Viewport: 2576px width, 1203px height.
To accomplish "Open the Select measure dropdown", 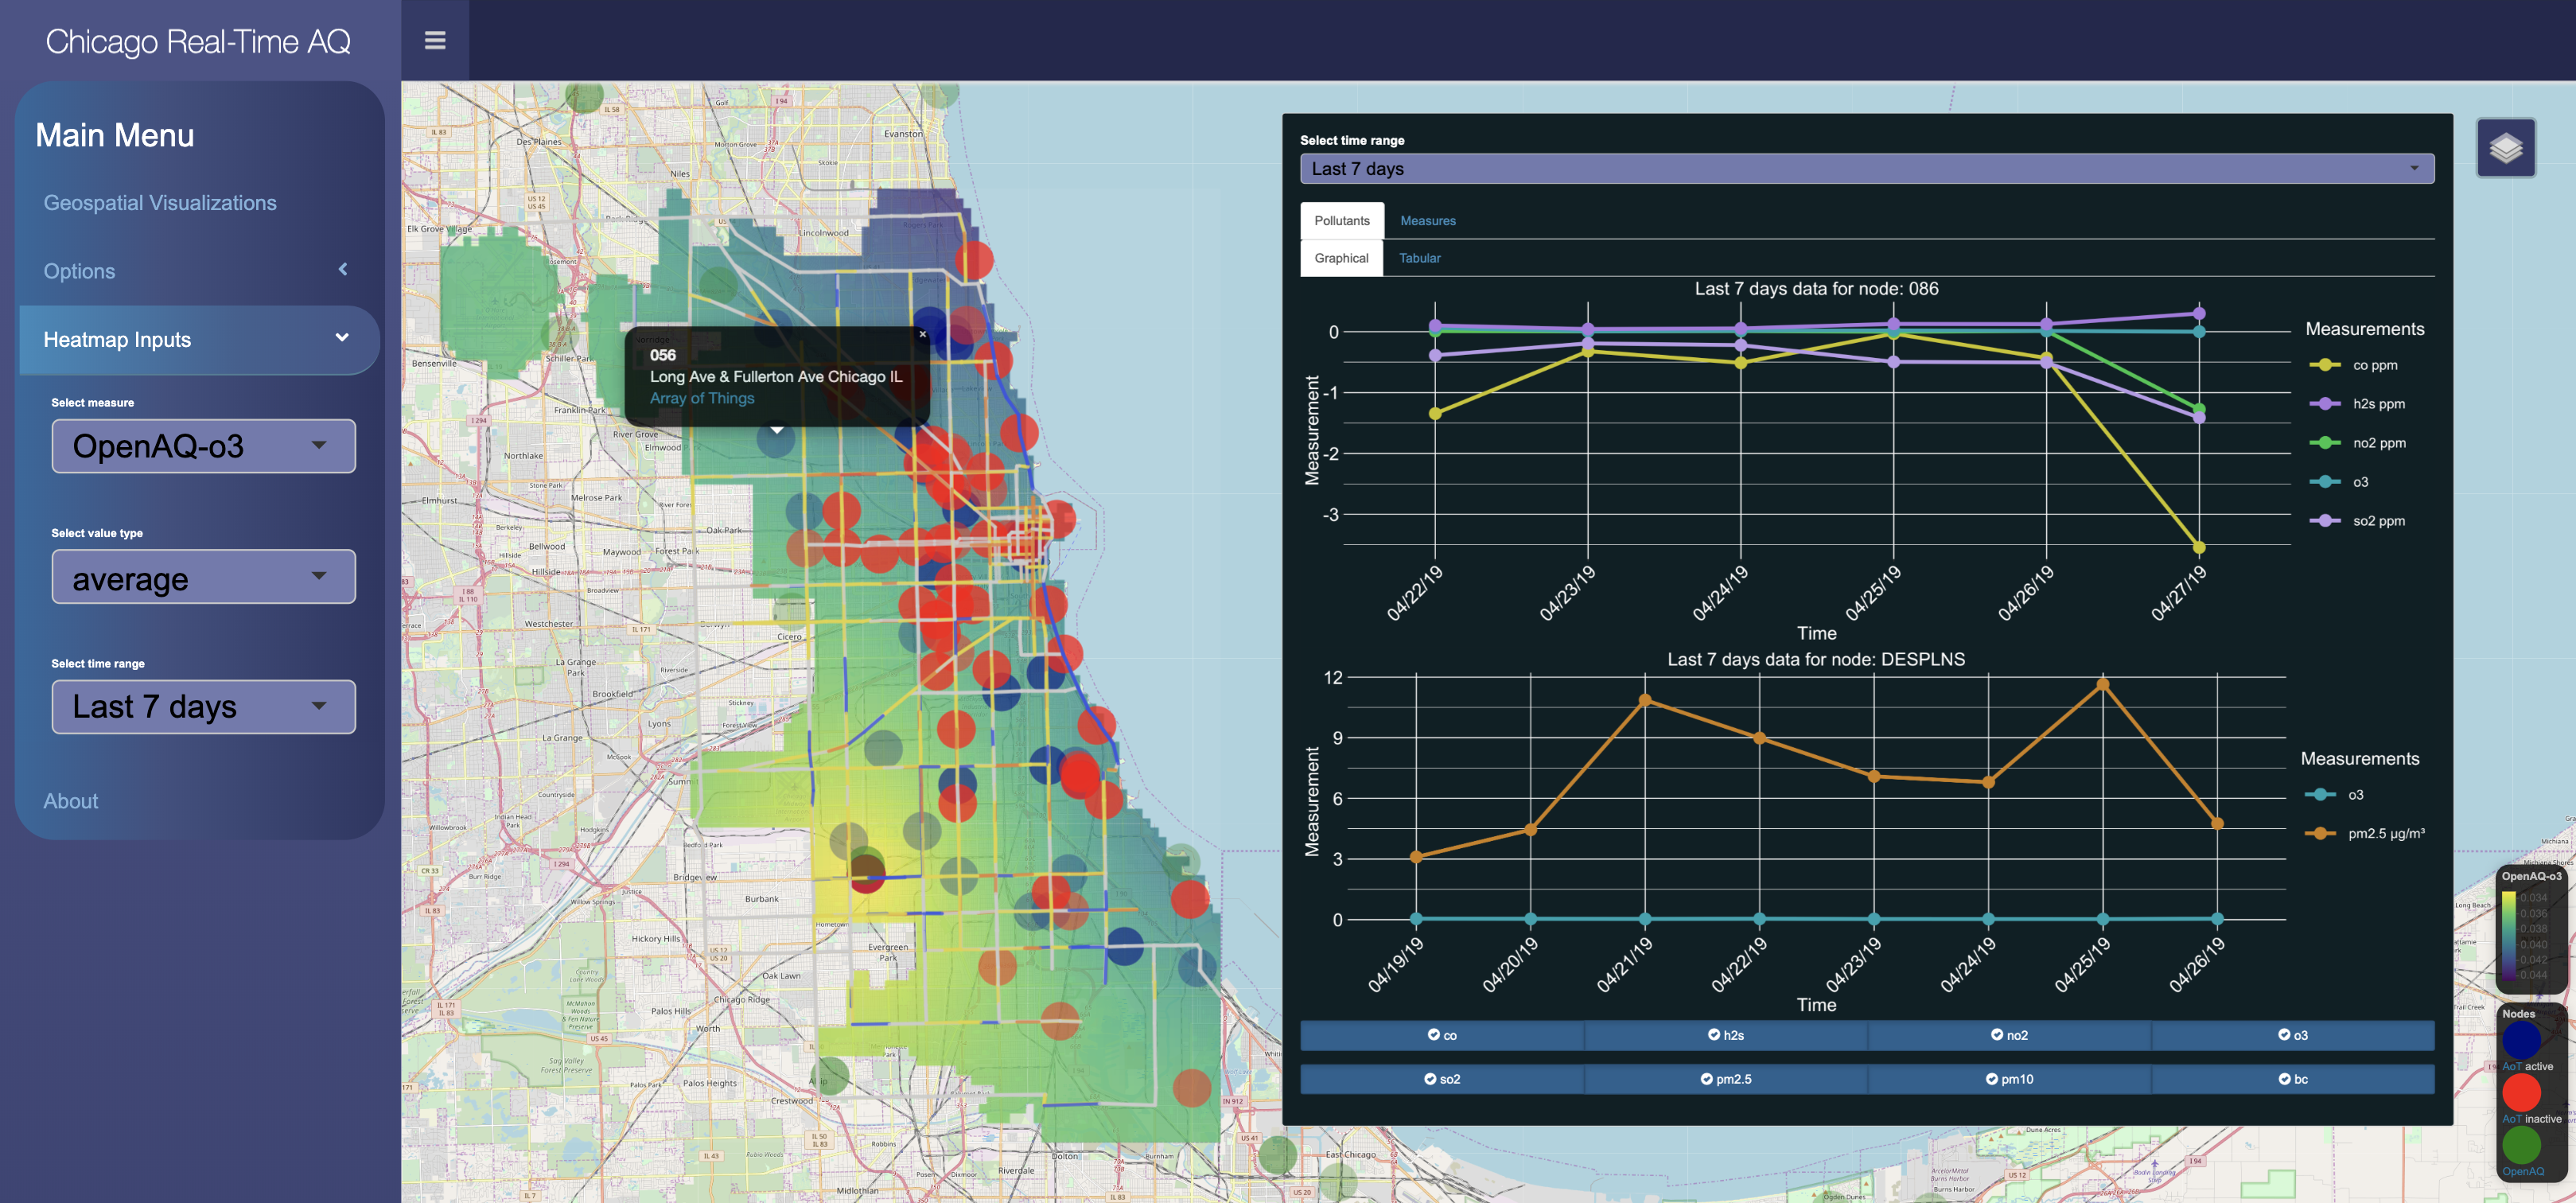I will (x=197, y=444).
